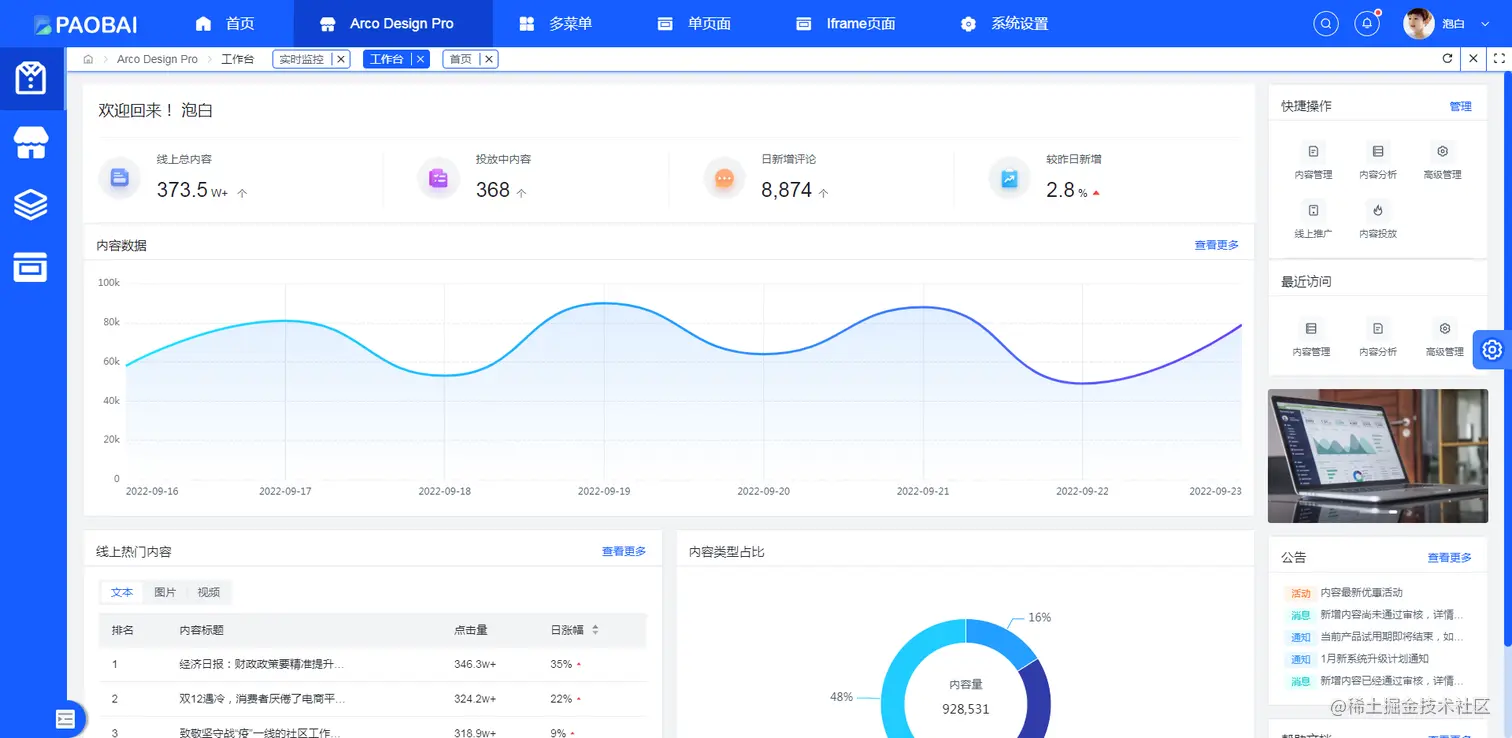Image resolution: width=1512 pixels, height=738 pixels.
Task: Click 内容分析 icon under 最近访问
Action: tap(1378, 328)
